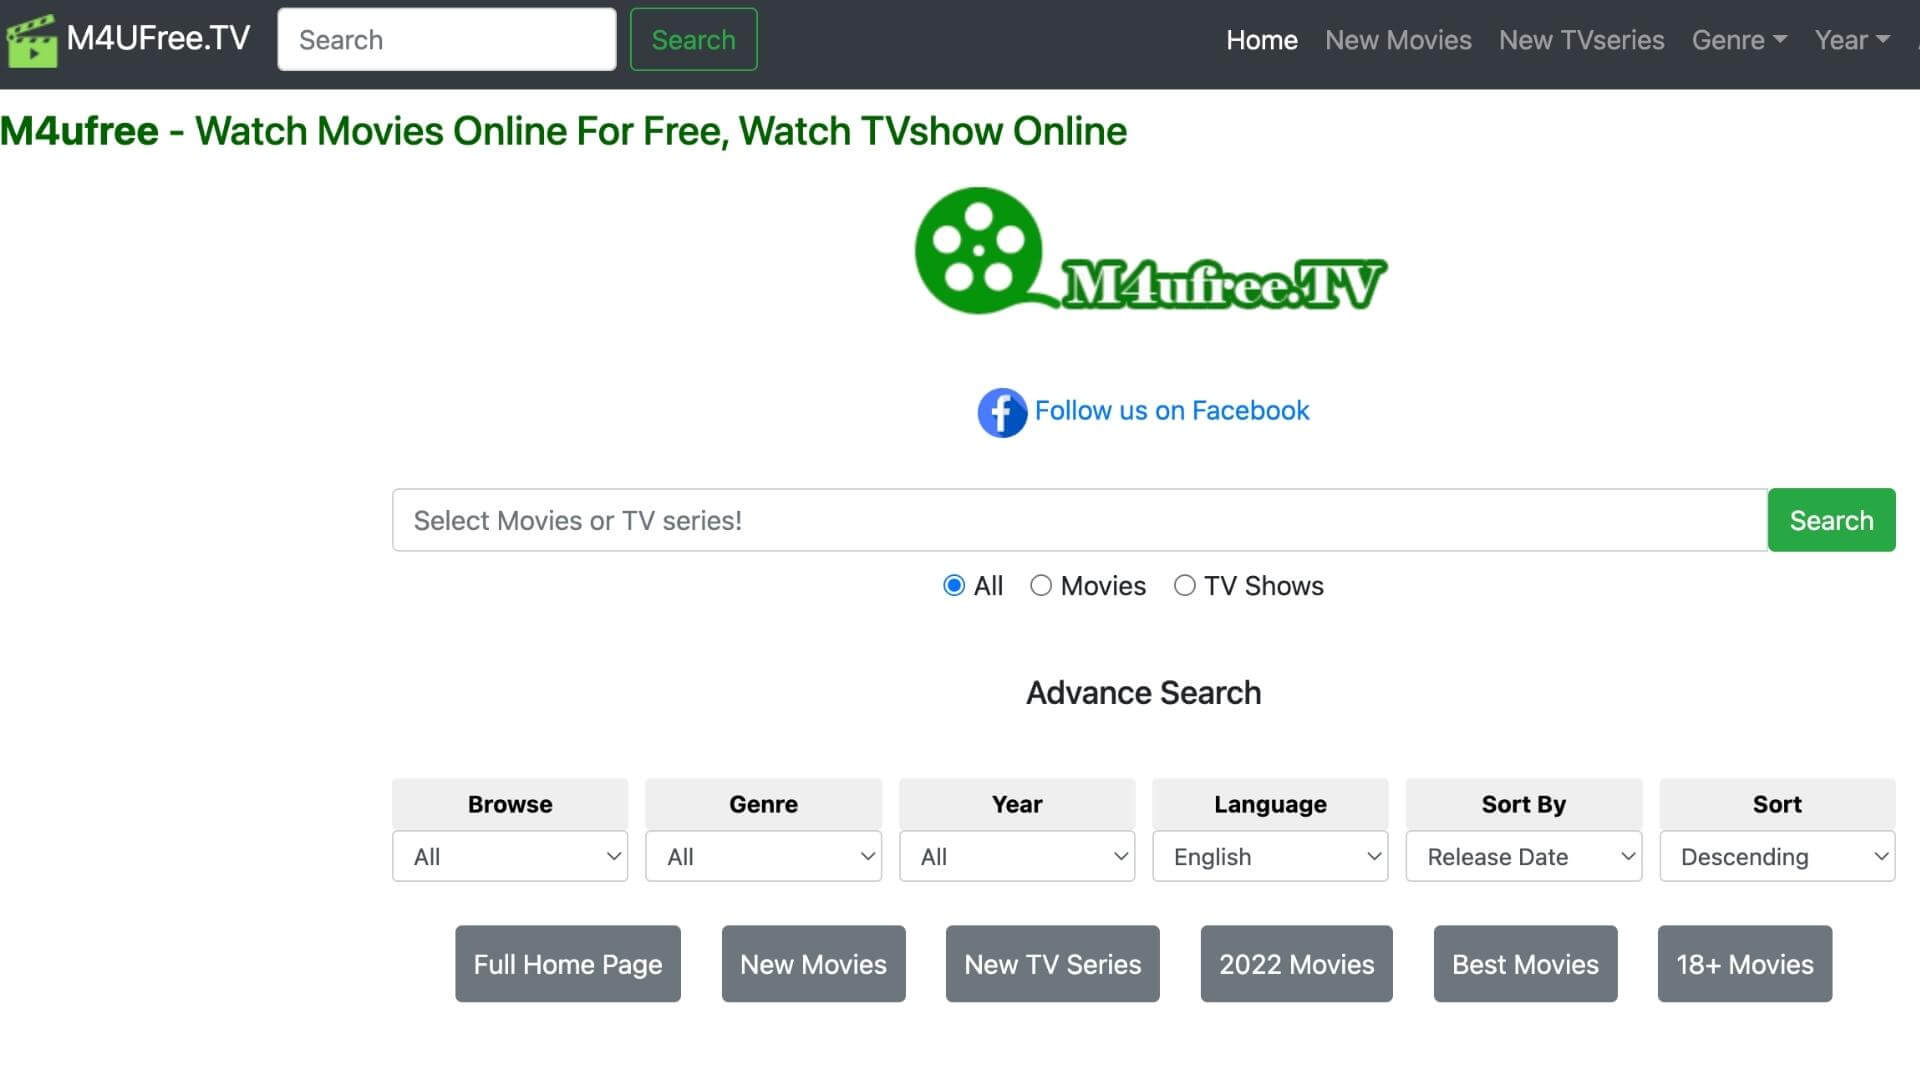Open New Movies in the navbar
Image resolution: width=1920 pixels, height=1080 pixels.
pyautogui.click(x=1398, y=40)
